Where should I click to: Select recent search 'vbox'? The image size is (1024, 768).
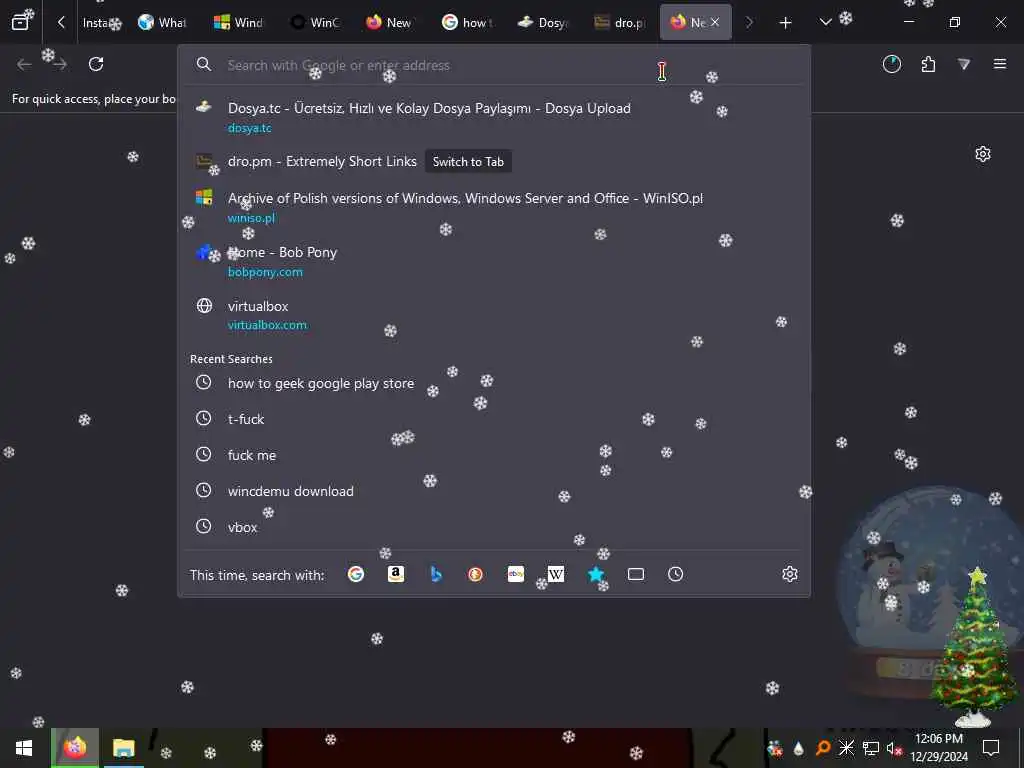(494, 526)
